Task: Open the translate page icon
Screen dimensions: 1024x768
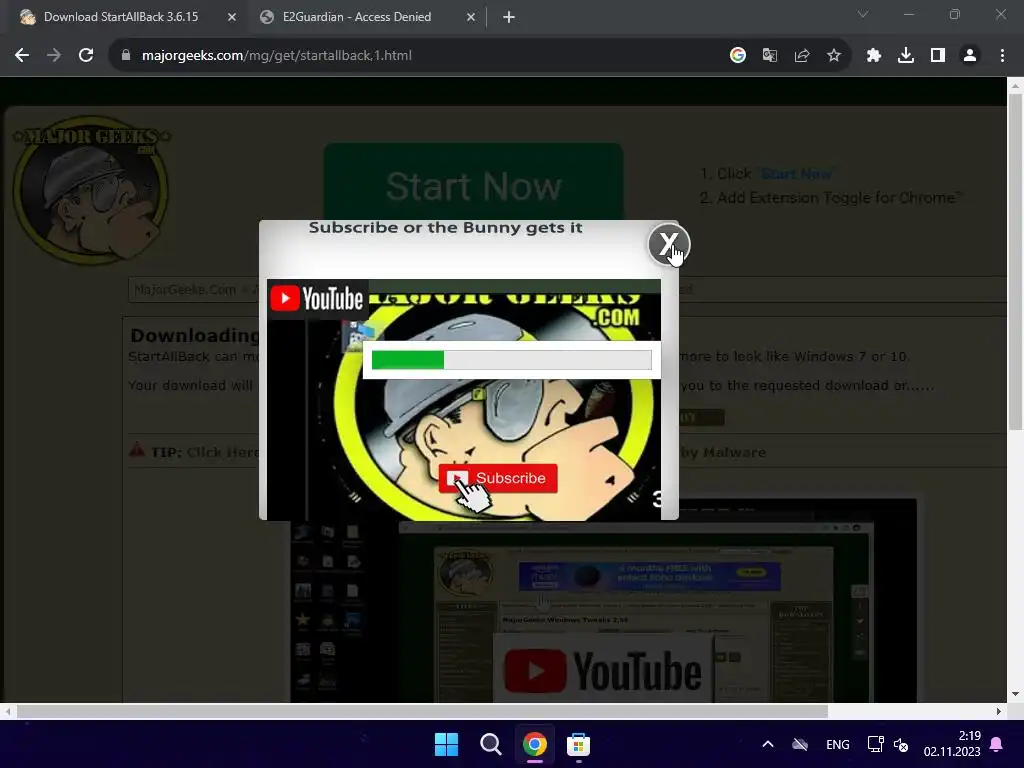Action: click(770, 56)
